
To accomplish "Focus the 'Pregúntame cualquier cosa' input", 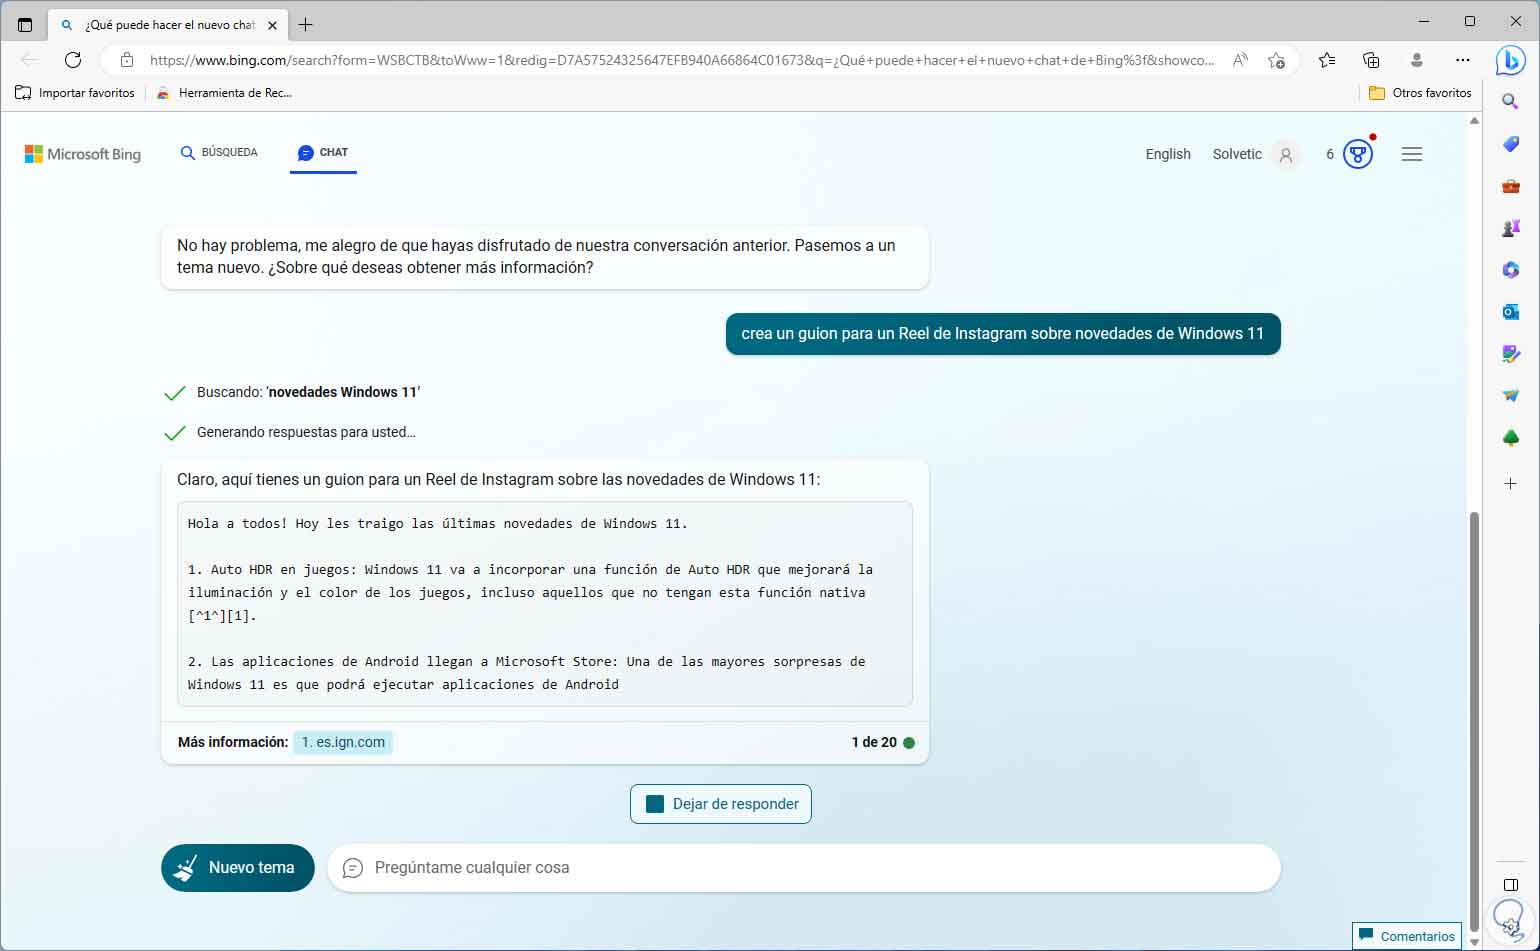I will [804, 868].
